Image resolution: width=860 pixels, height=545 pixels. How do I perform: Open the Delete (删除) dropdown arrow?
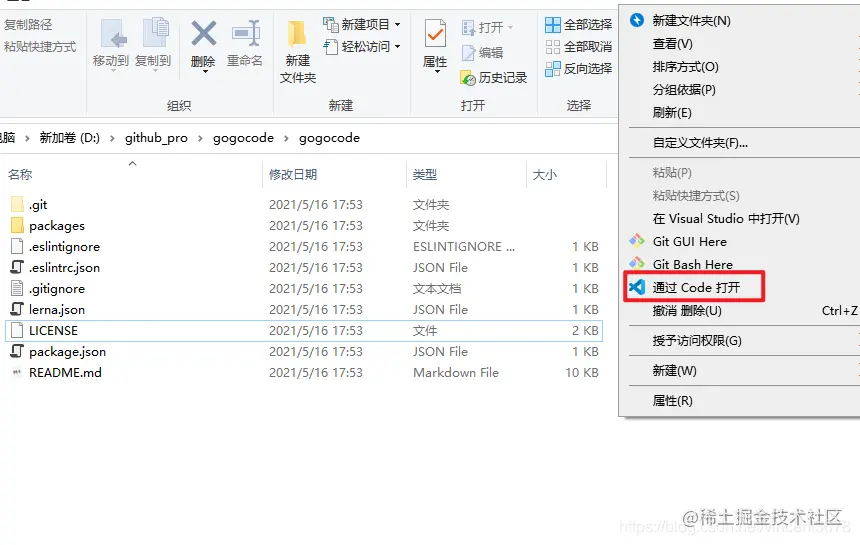pyautogui.click(x=205, y=71)
